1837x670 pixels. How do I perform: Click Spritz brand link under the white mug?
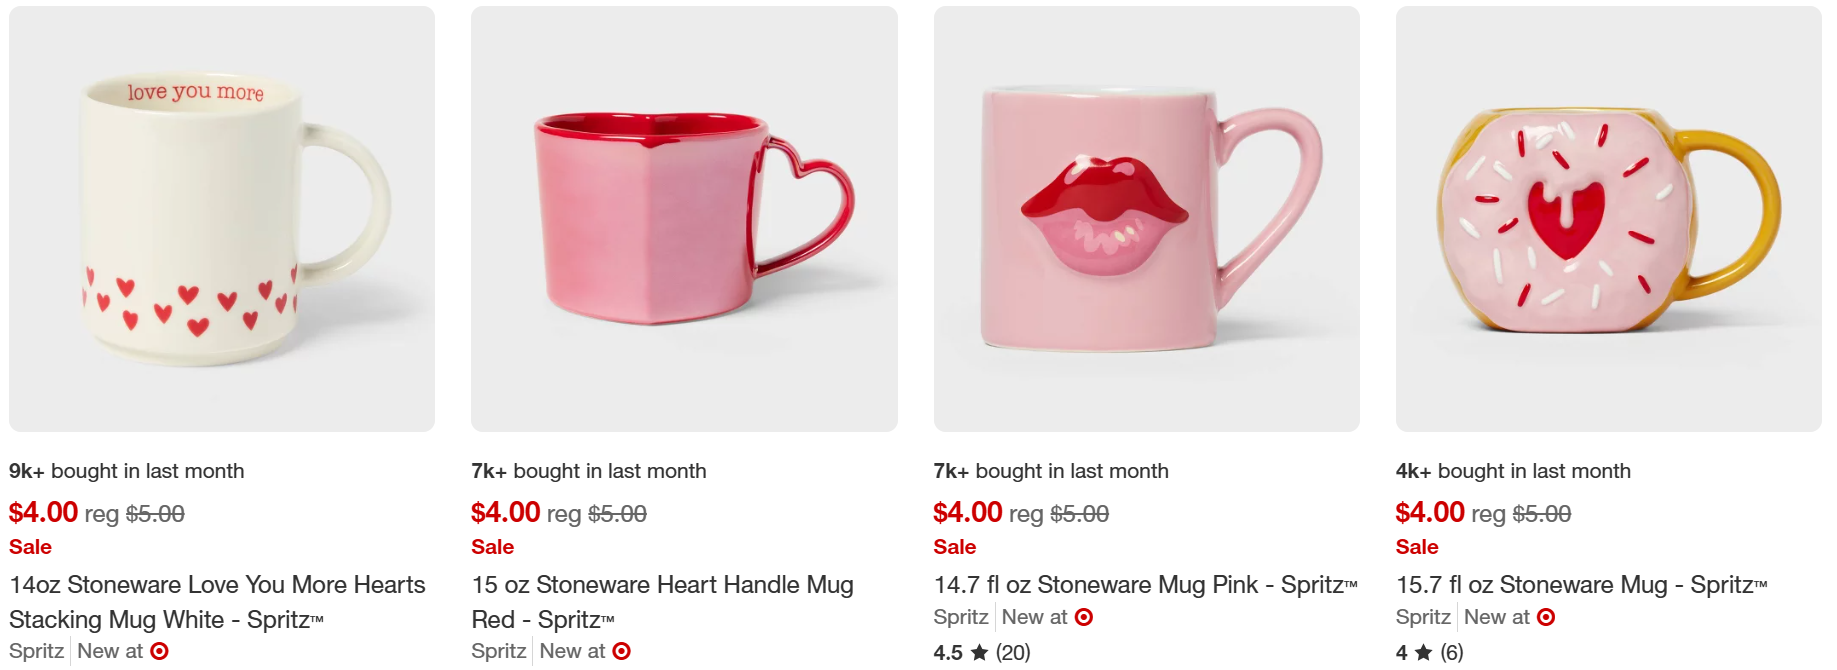tap(37, 651)
